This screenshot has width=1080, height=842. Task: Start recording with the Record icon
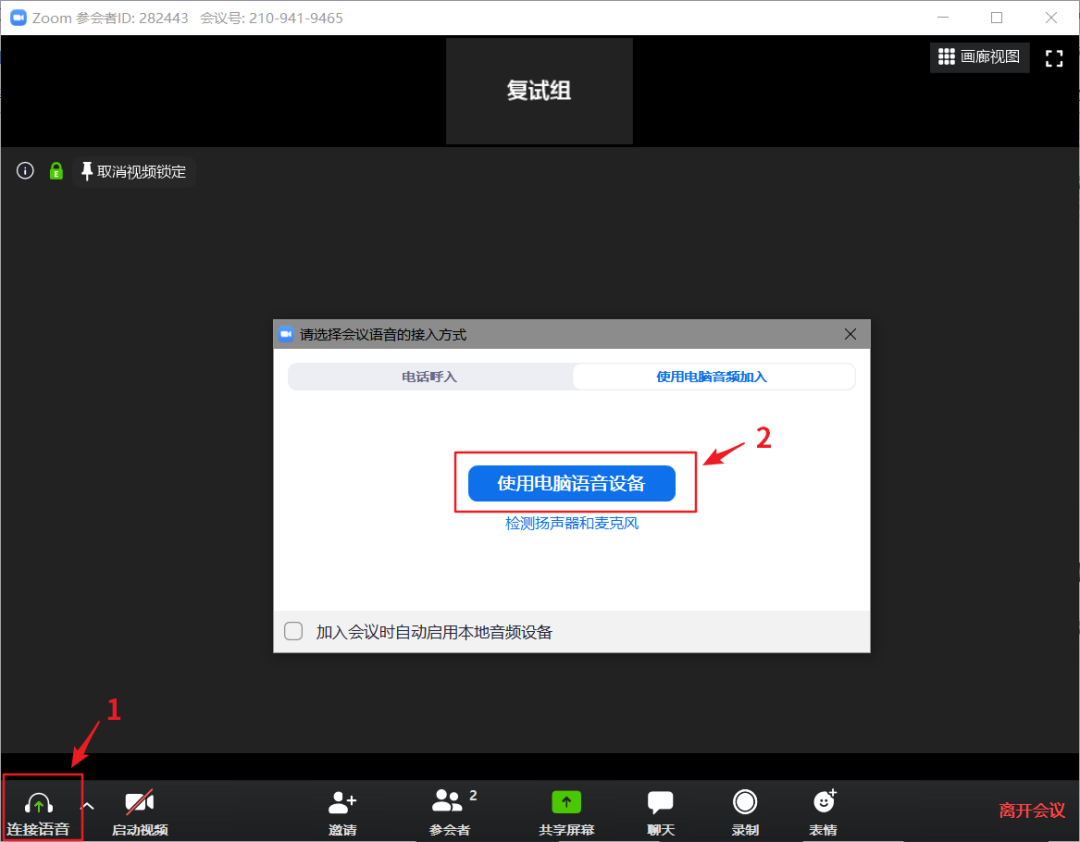click(745, 802)
